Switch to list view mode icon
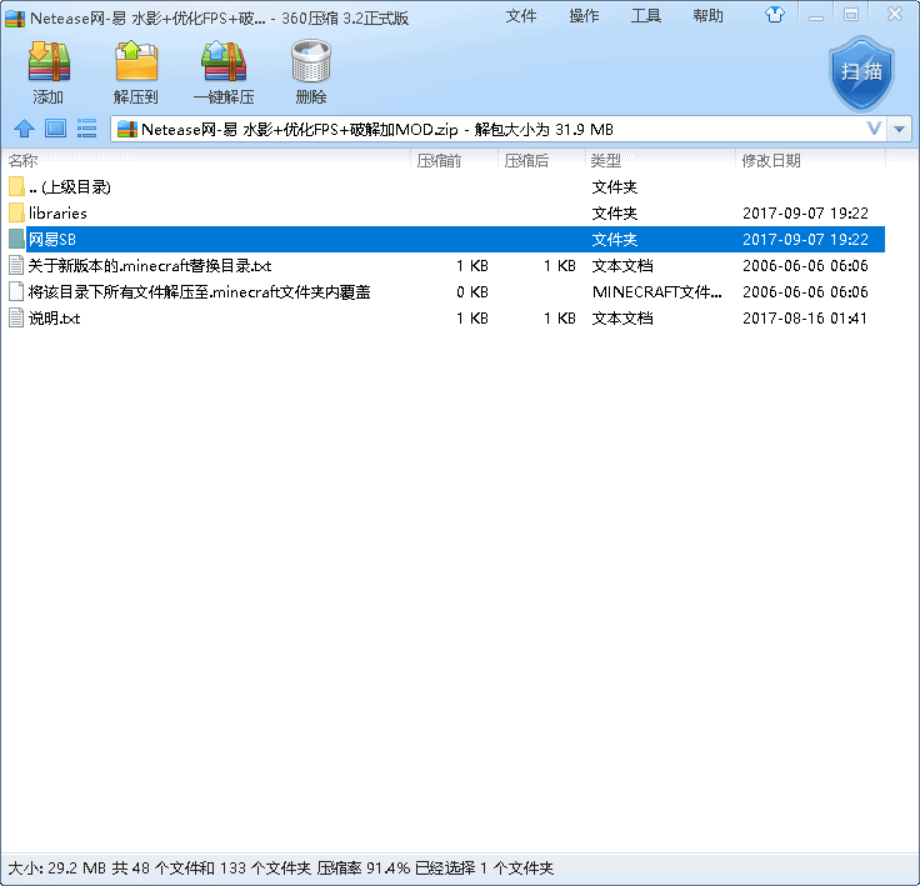 pos(86,128)
